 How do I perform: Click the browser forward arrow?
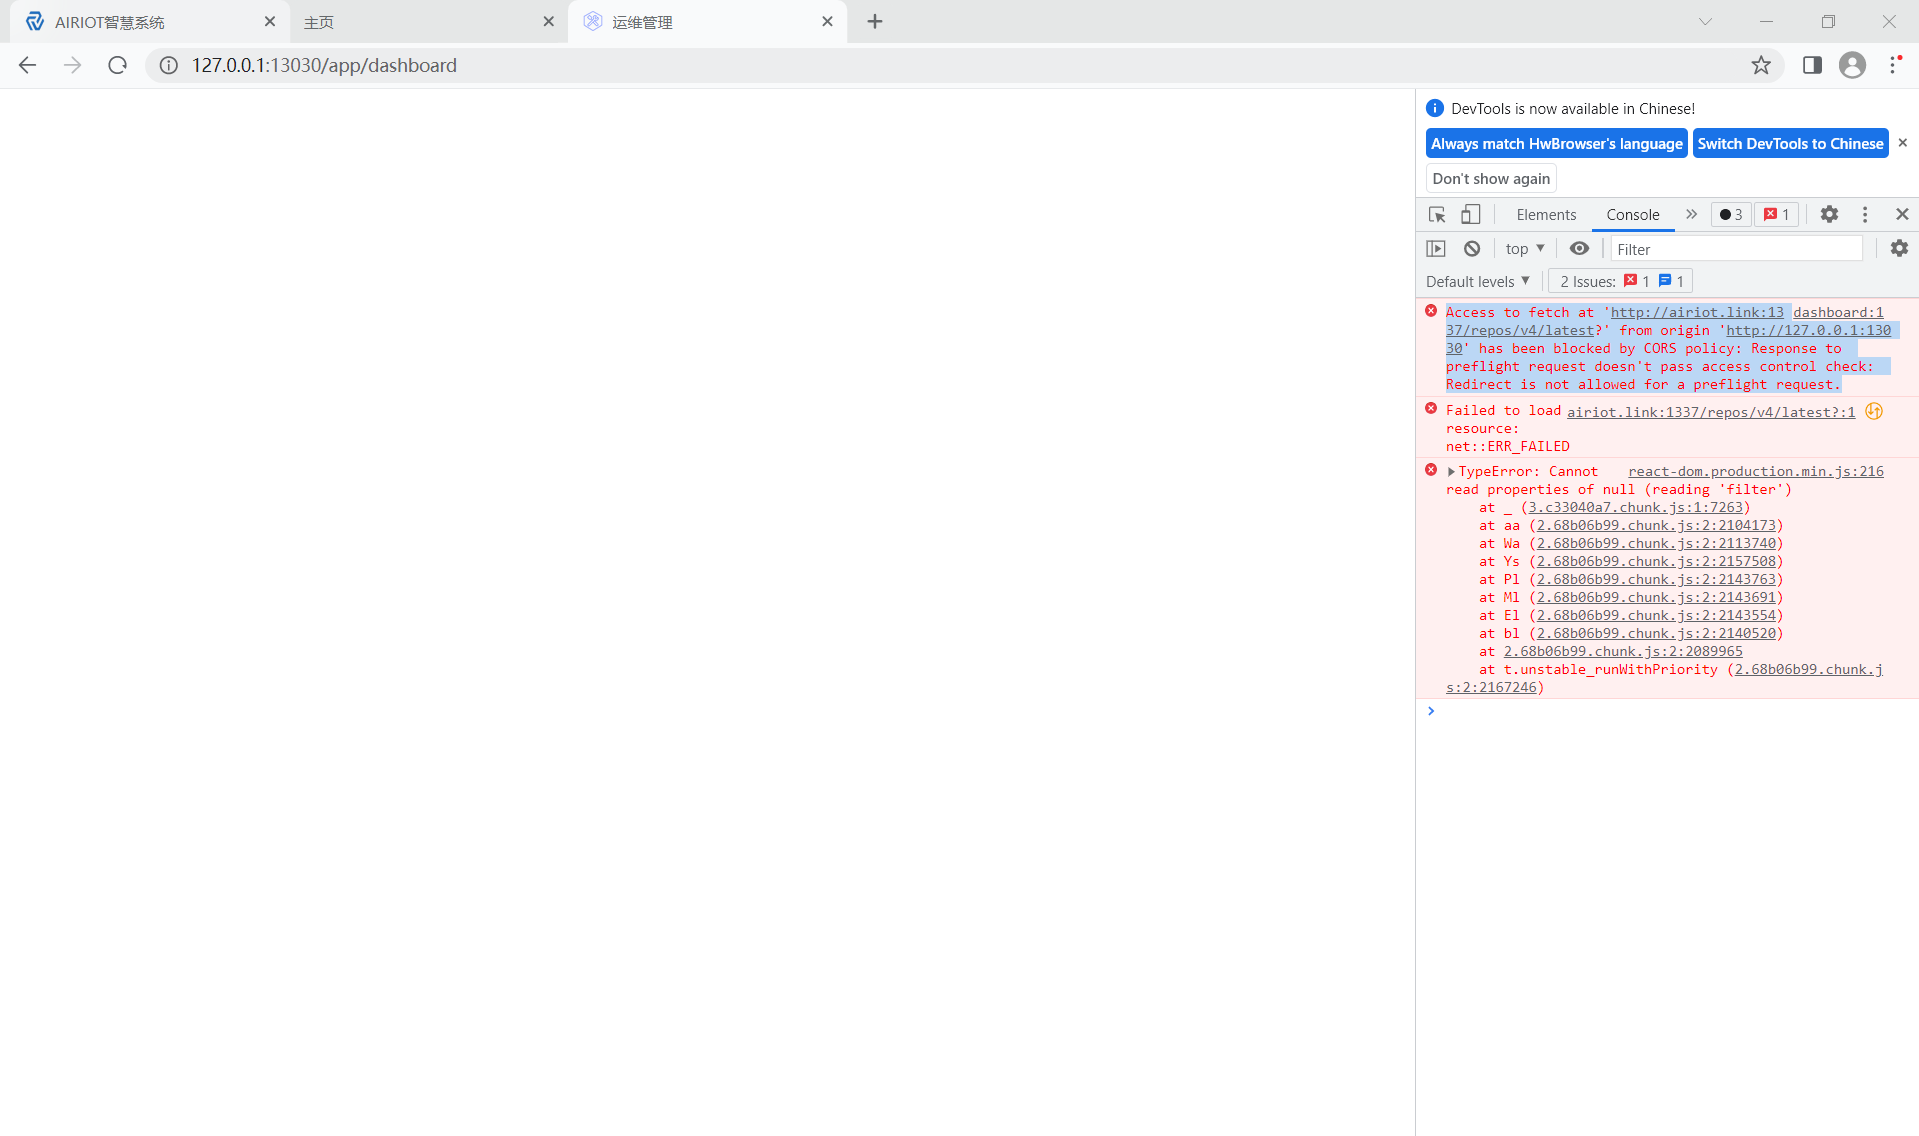pos(72,65)
